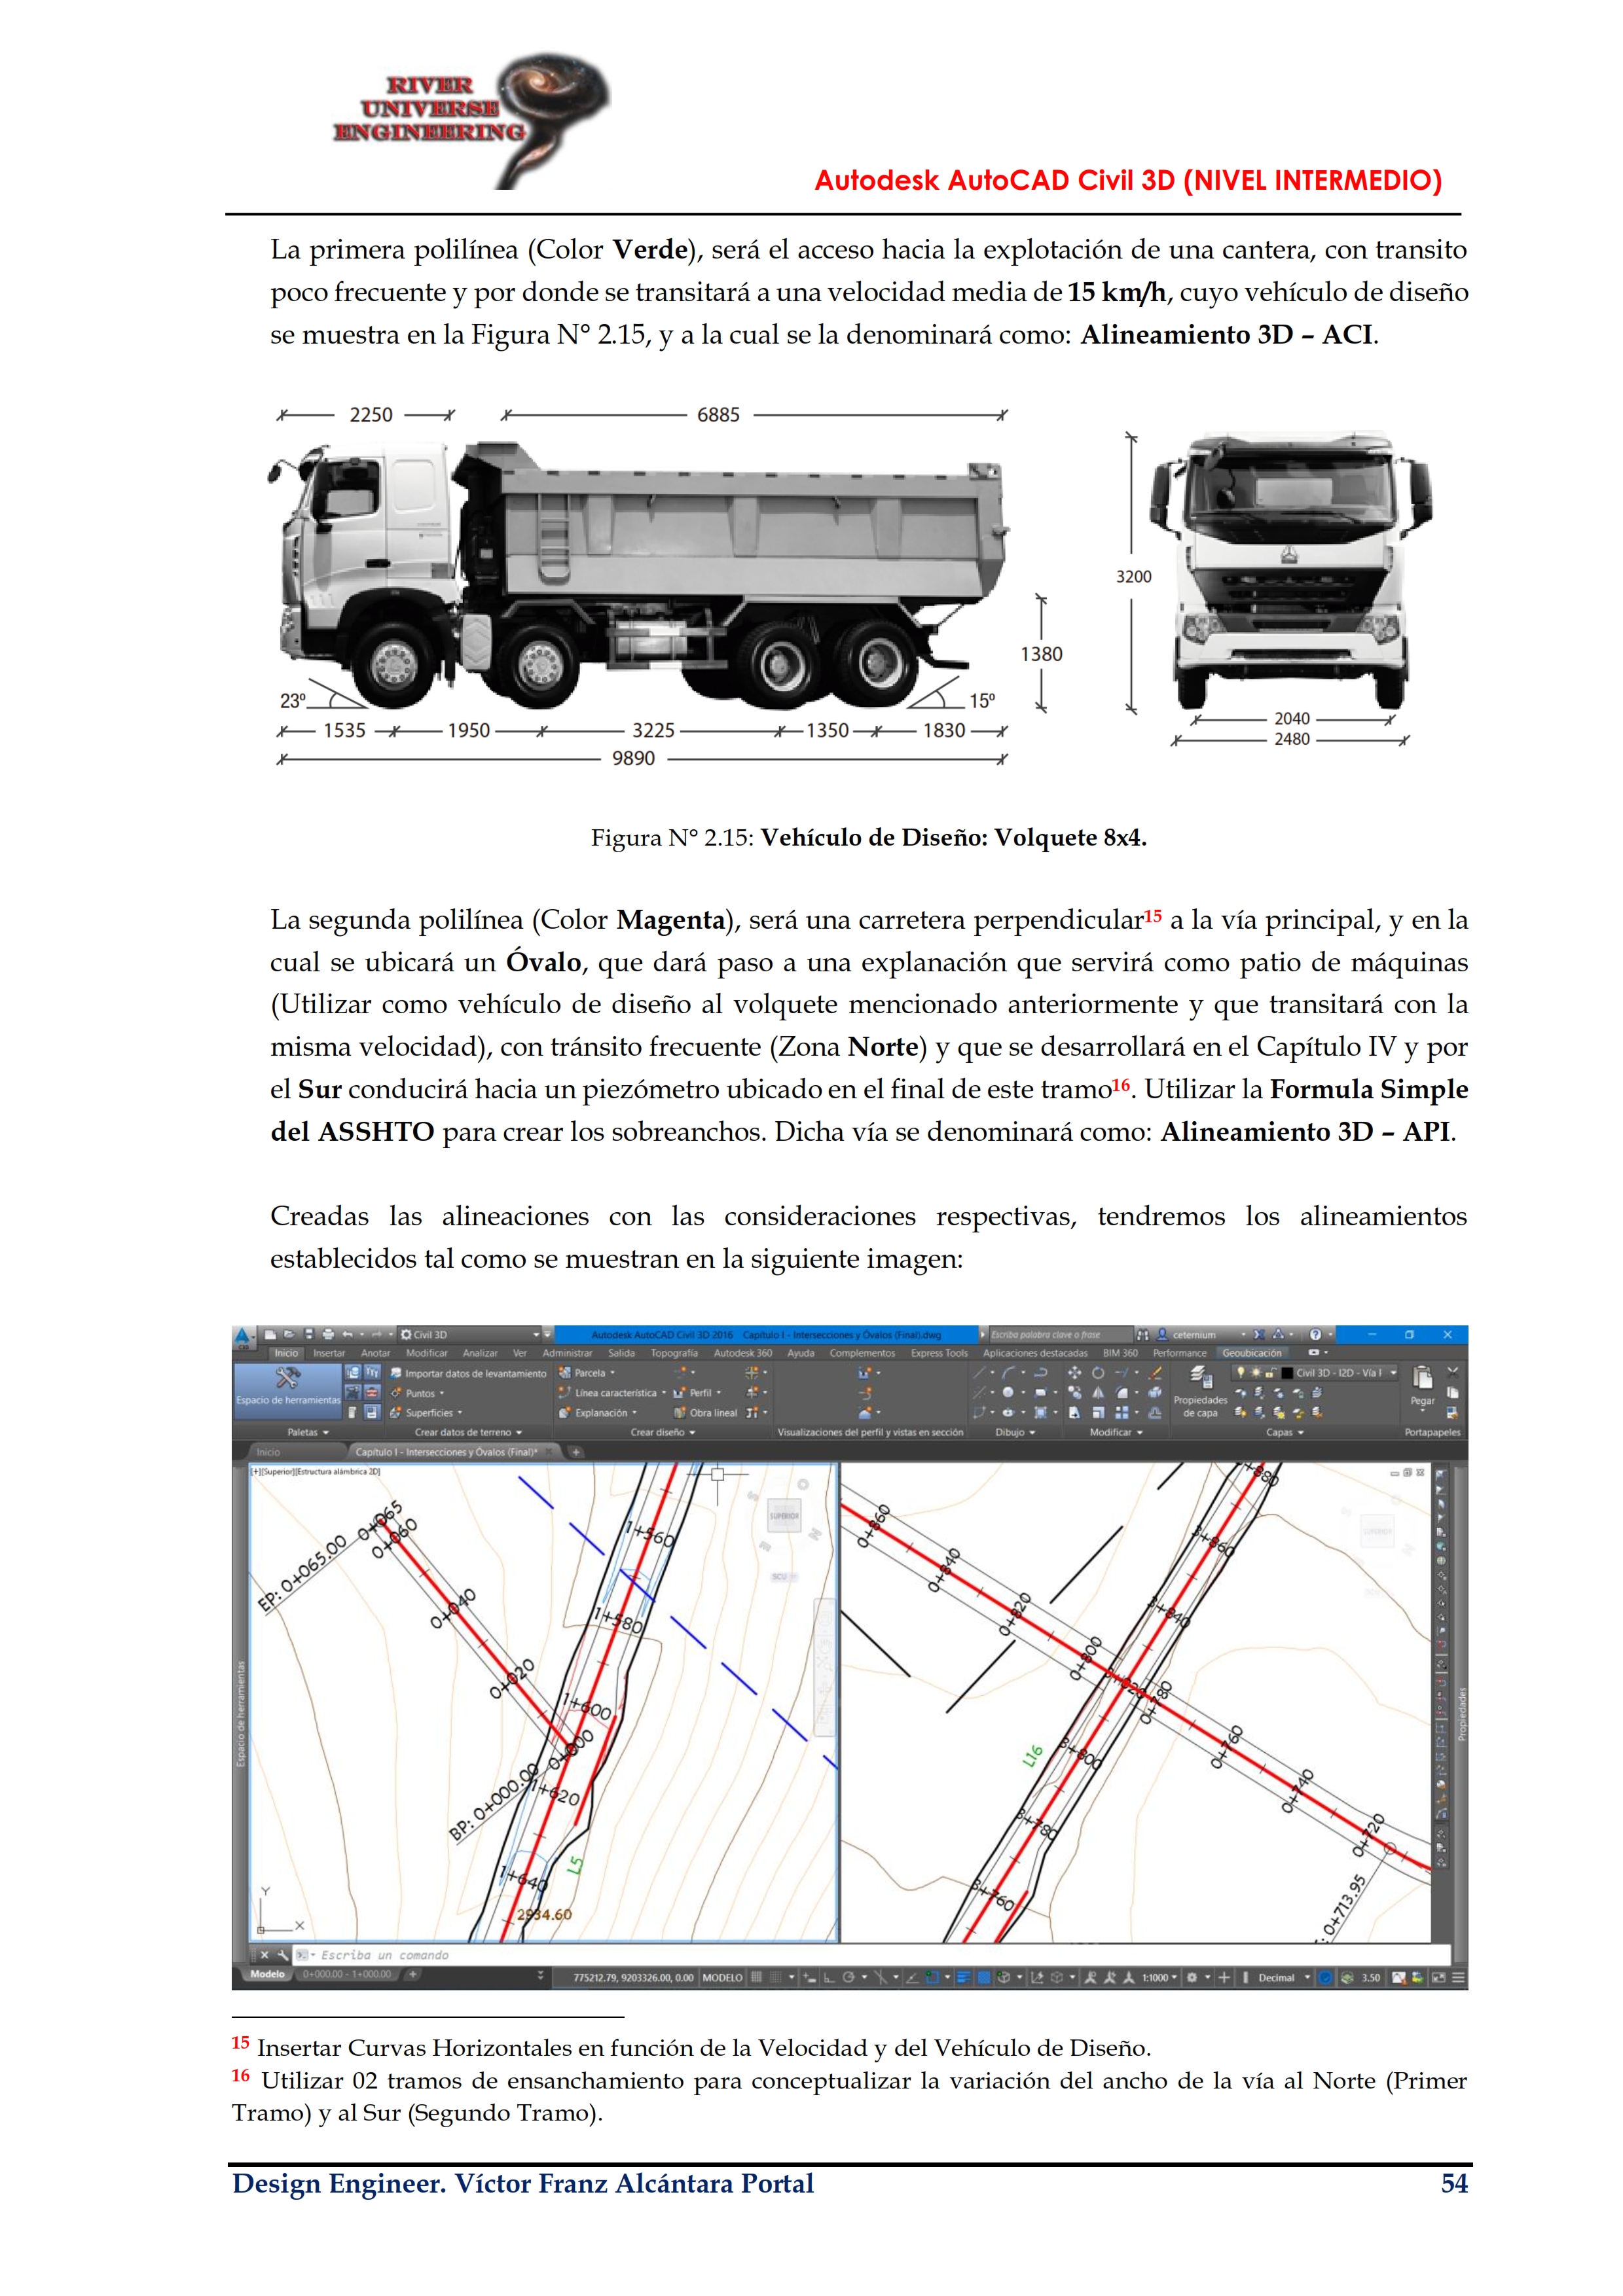The width and height of the screenshot is (1623, 2296).
Task: Toggle MODELO space button in status bar
Action: (722, 1977)
